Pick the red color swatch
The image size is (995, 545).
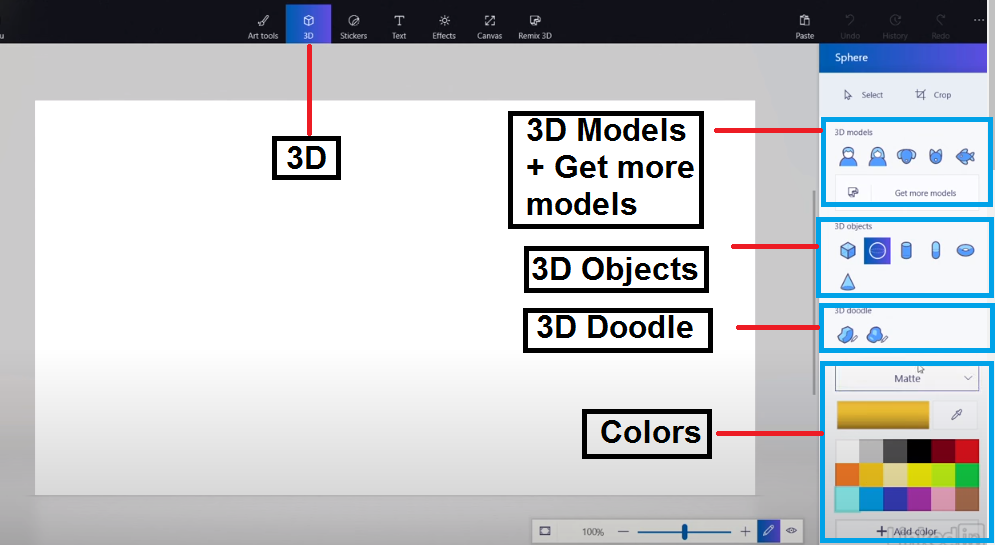(966, 451)
